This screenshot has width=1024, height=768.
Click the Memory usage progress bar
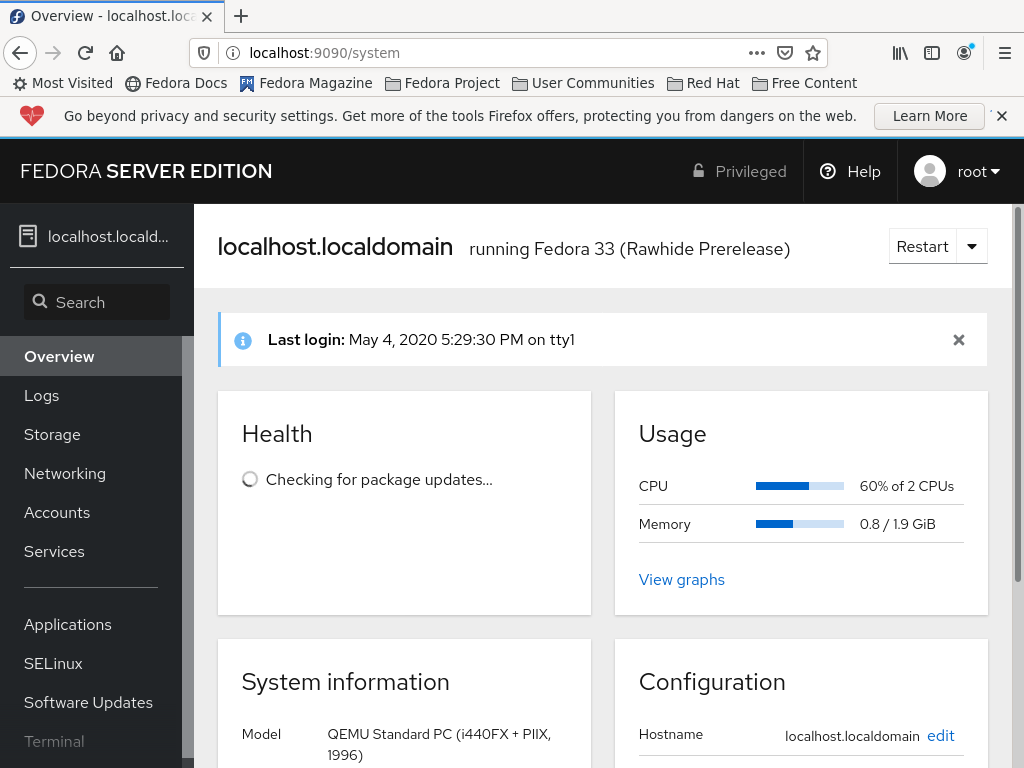[800, 524]
